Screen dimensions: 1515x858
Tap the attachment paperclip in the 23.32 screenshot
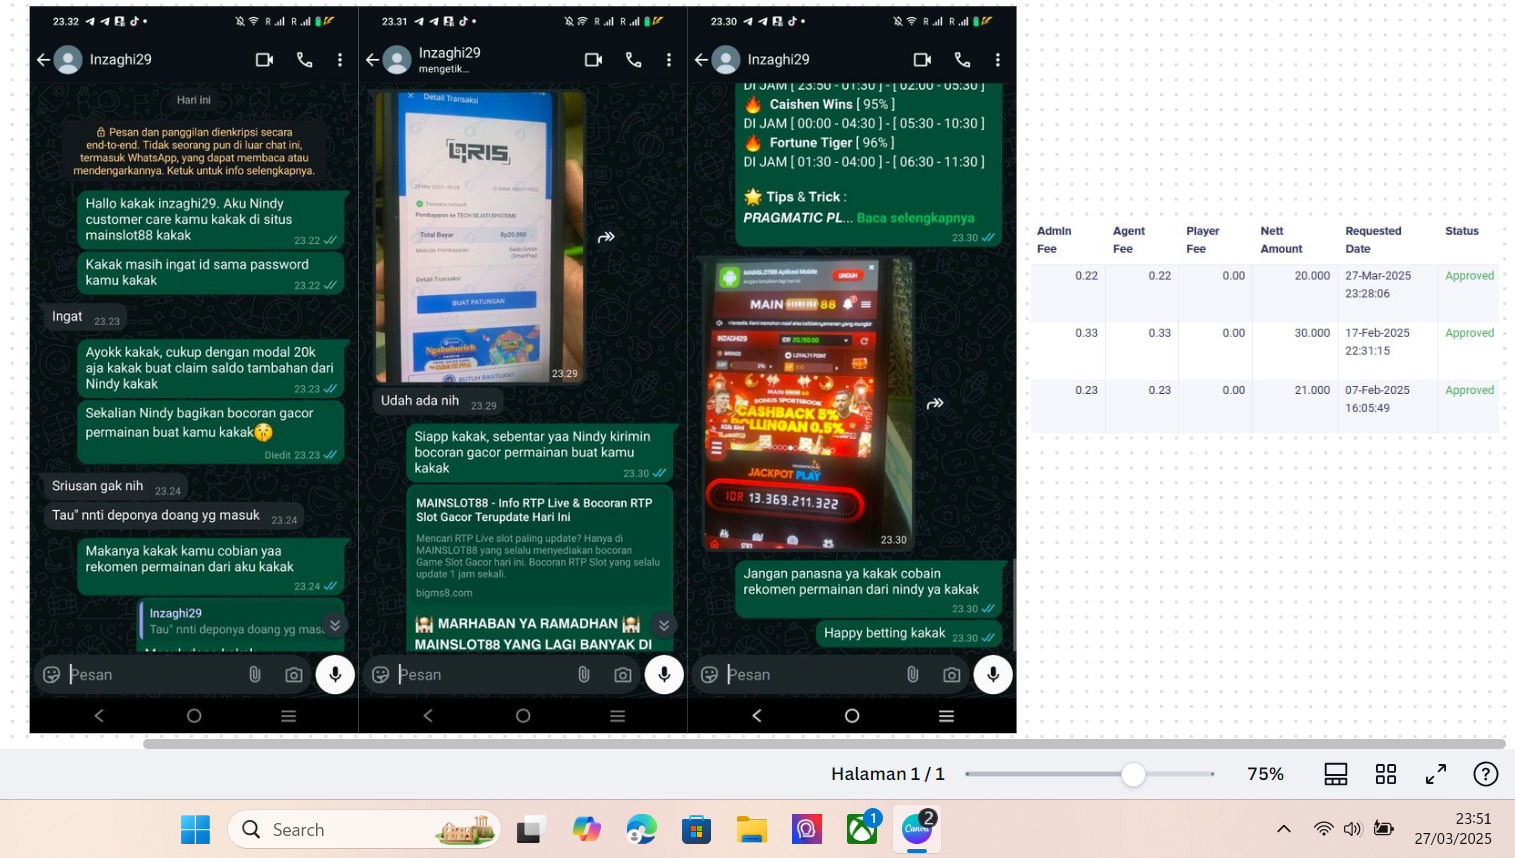pyautogui.click(x=255, y=675)
